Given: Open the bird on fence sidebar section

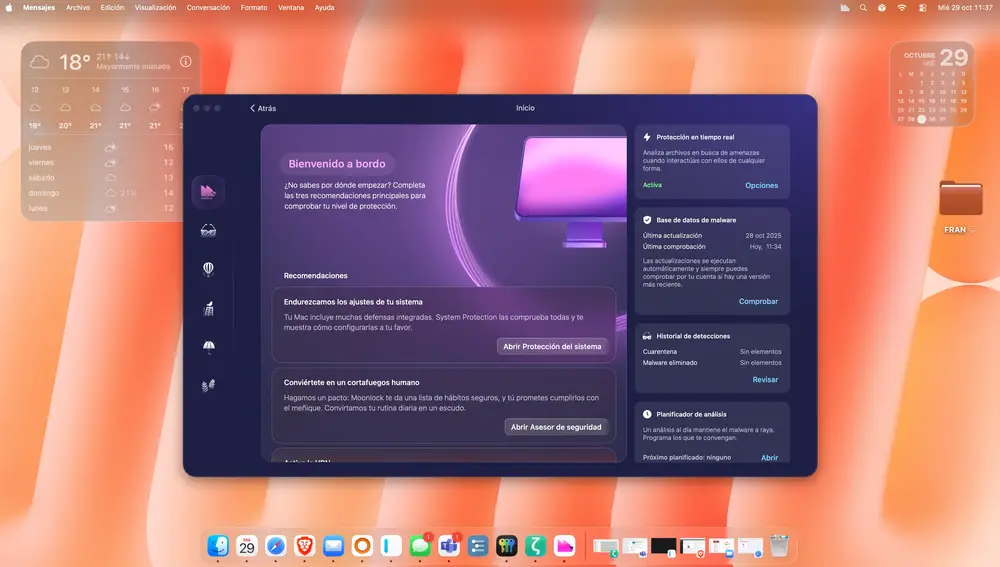Looking at the screenshot, I should 209,308.
